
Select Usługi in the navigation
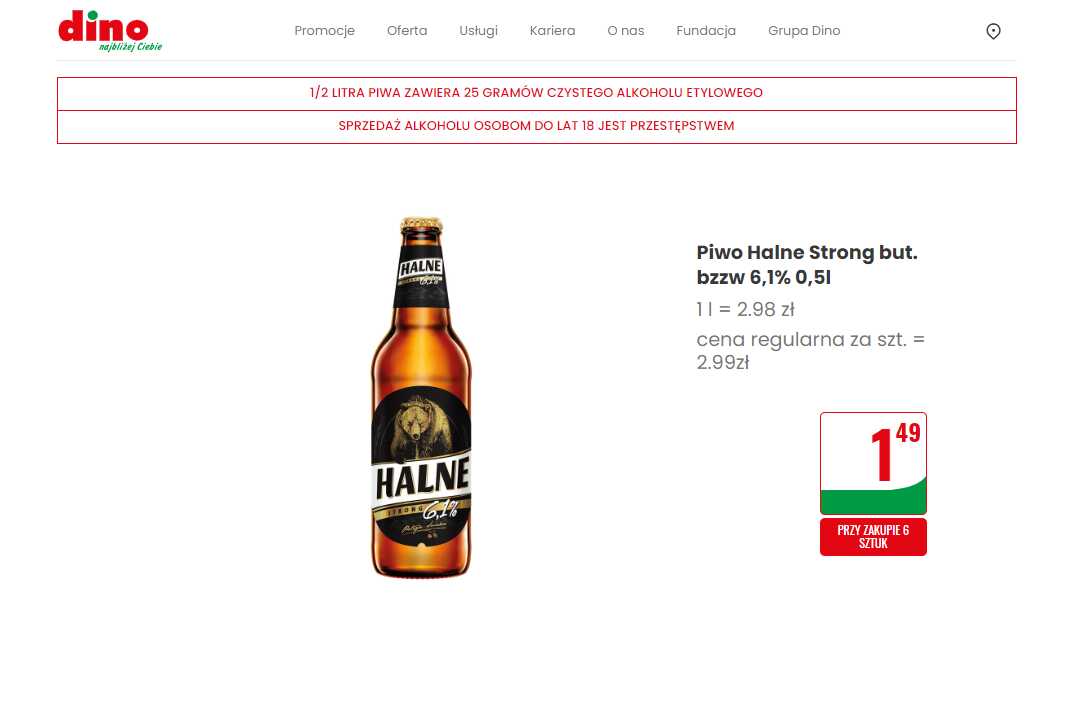click(478, 31)
